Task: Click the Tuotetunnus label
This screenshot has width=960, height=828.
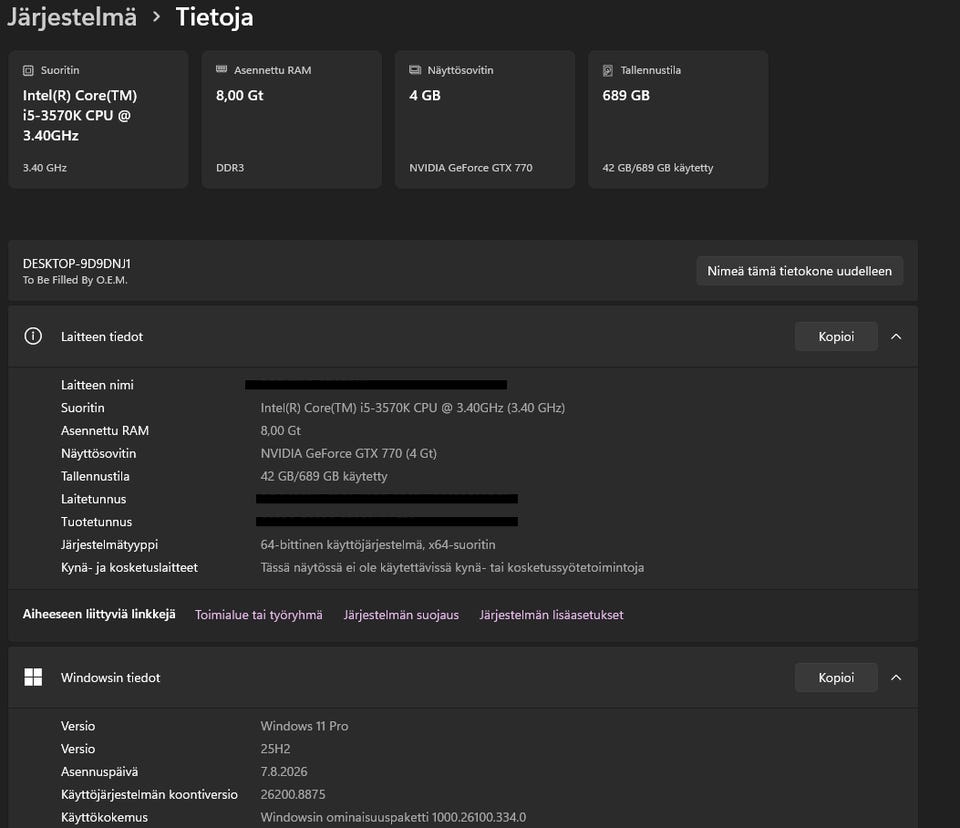Action: point(96,522)
